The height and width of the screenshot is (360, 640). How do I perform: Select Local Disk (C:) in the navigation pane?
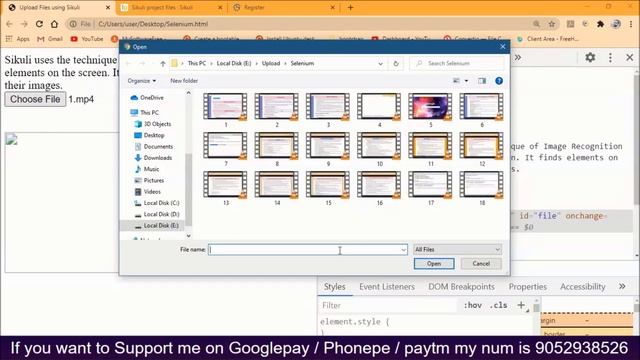pyautogui.click(x=161, y=203)
